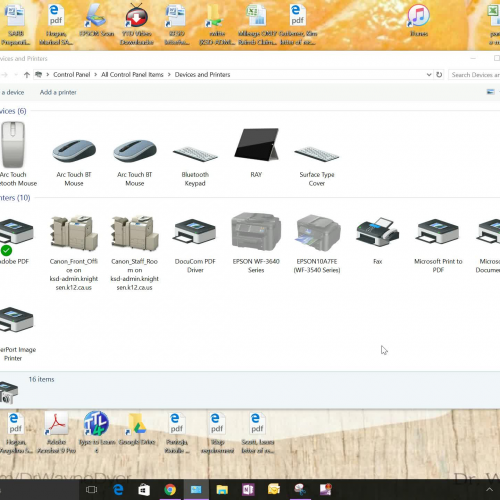Click the Task View taskbar button
Screen dimensions: 500x500
click(91, 489)
